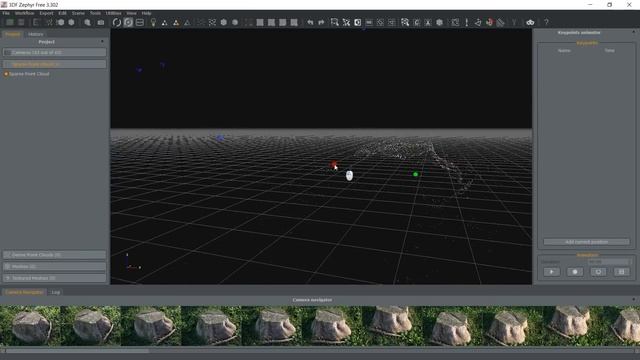The width and height of the screenshot is (640, 360).
Task: Open the Scene menu
Action: click(x=78, y=13)
